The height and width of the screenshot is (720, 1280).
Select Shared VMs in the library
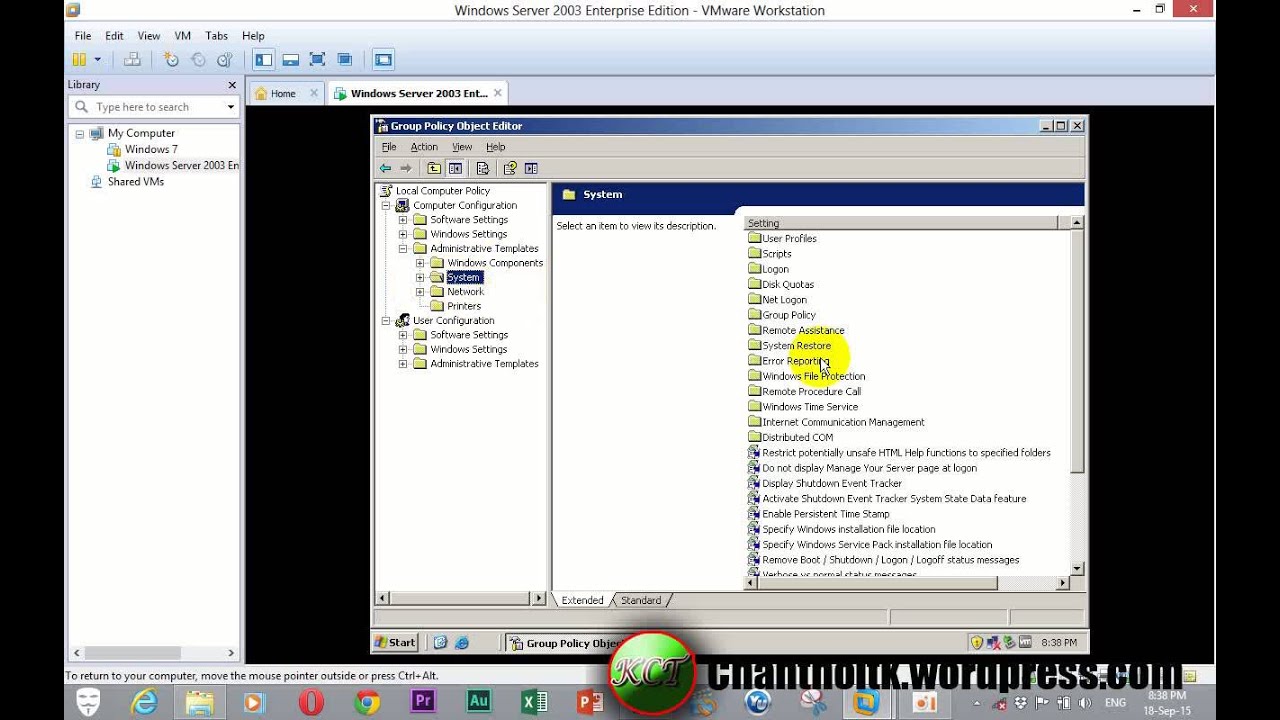tap(136, 182)
